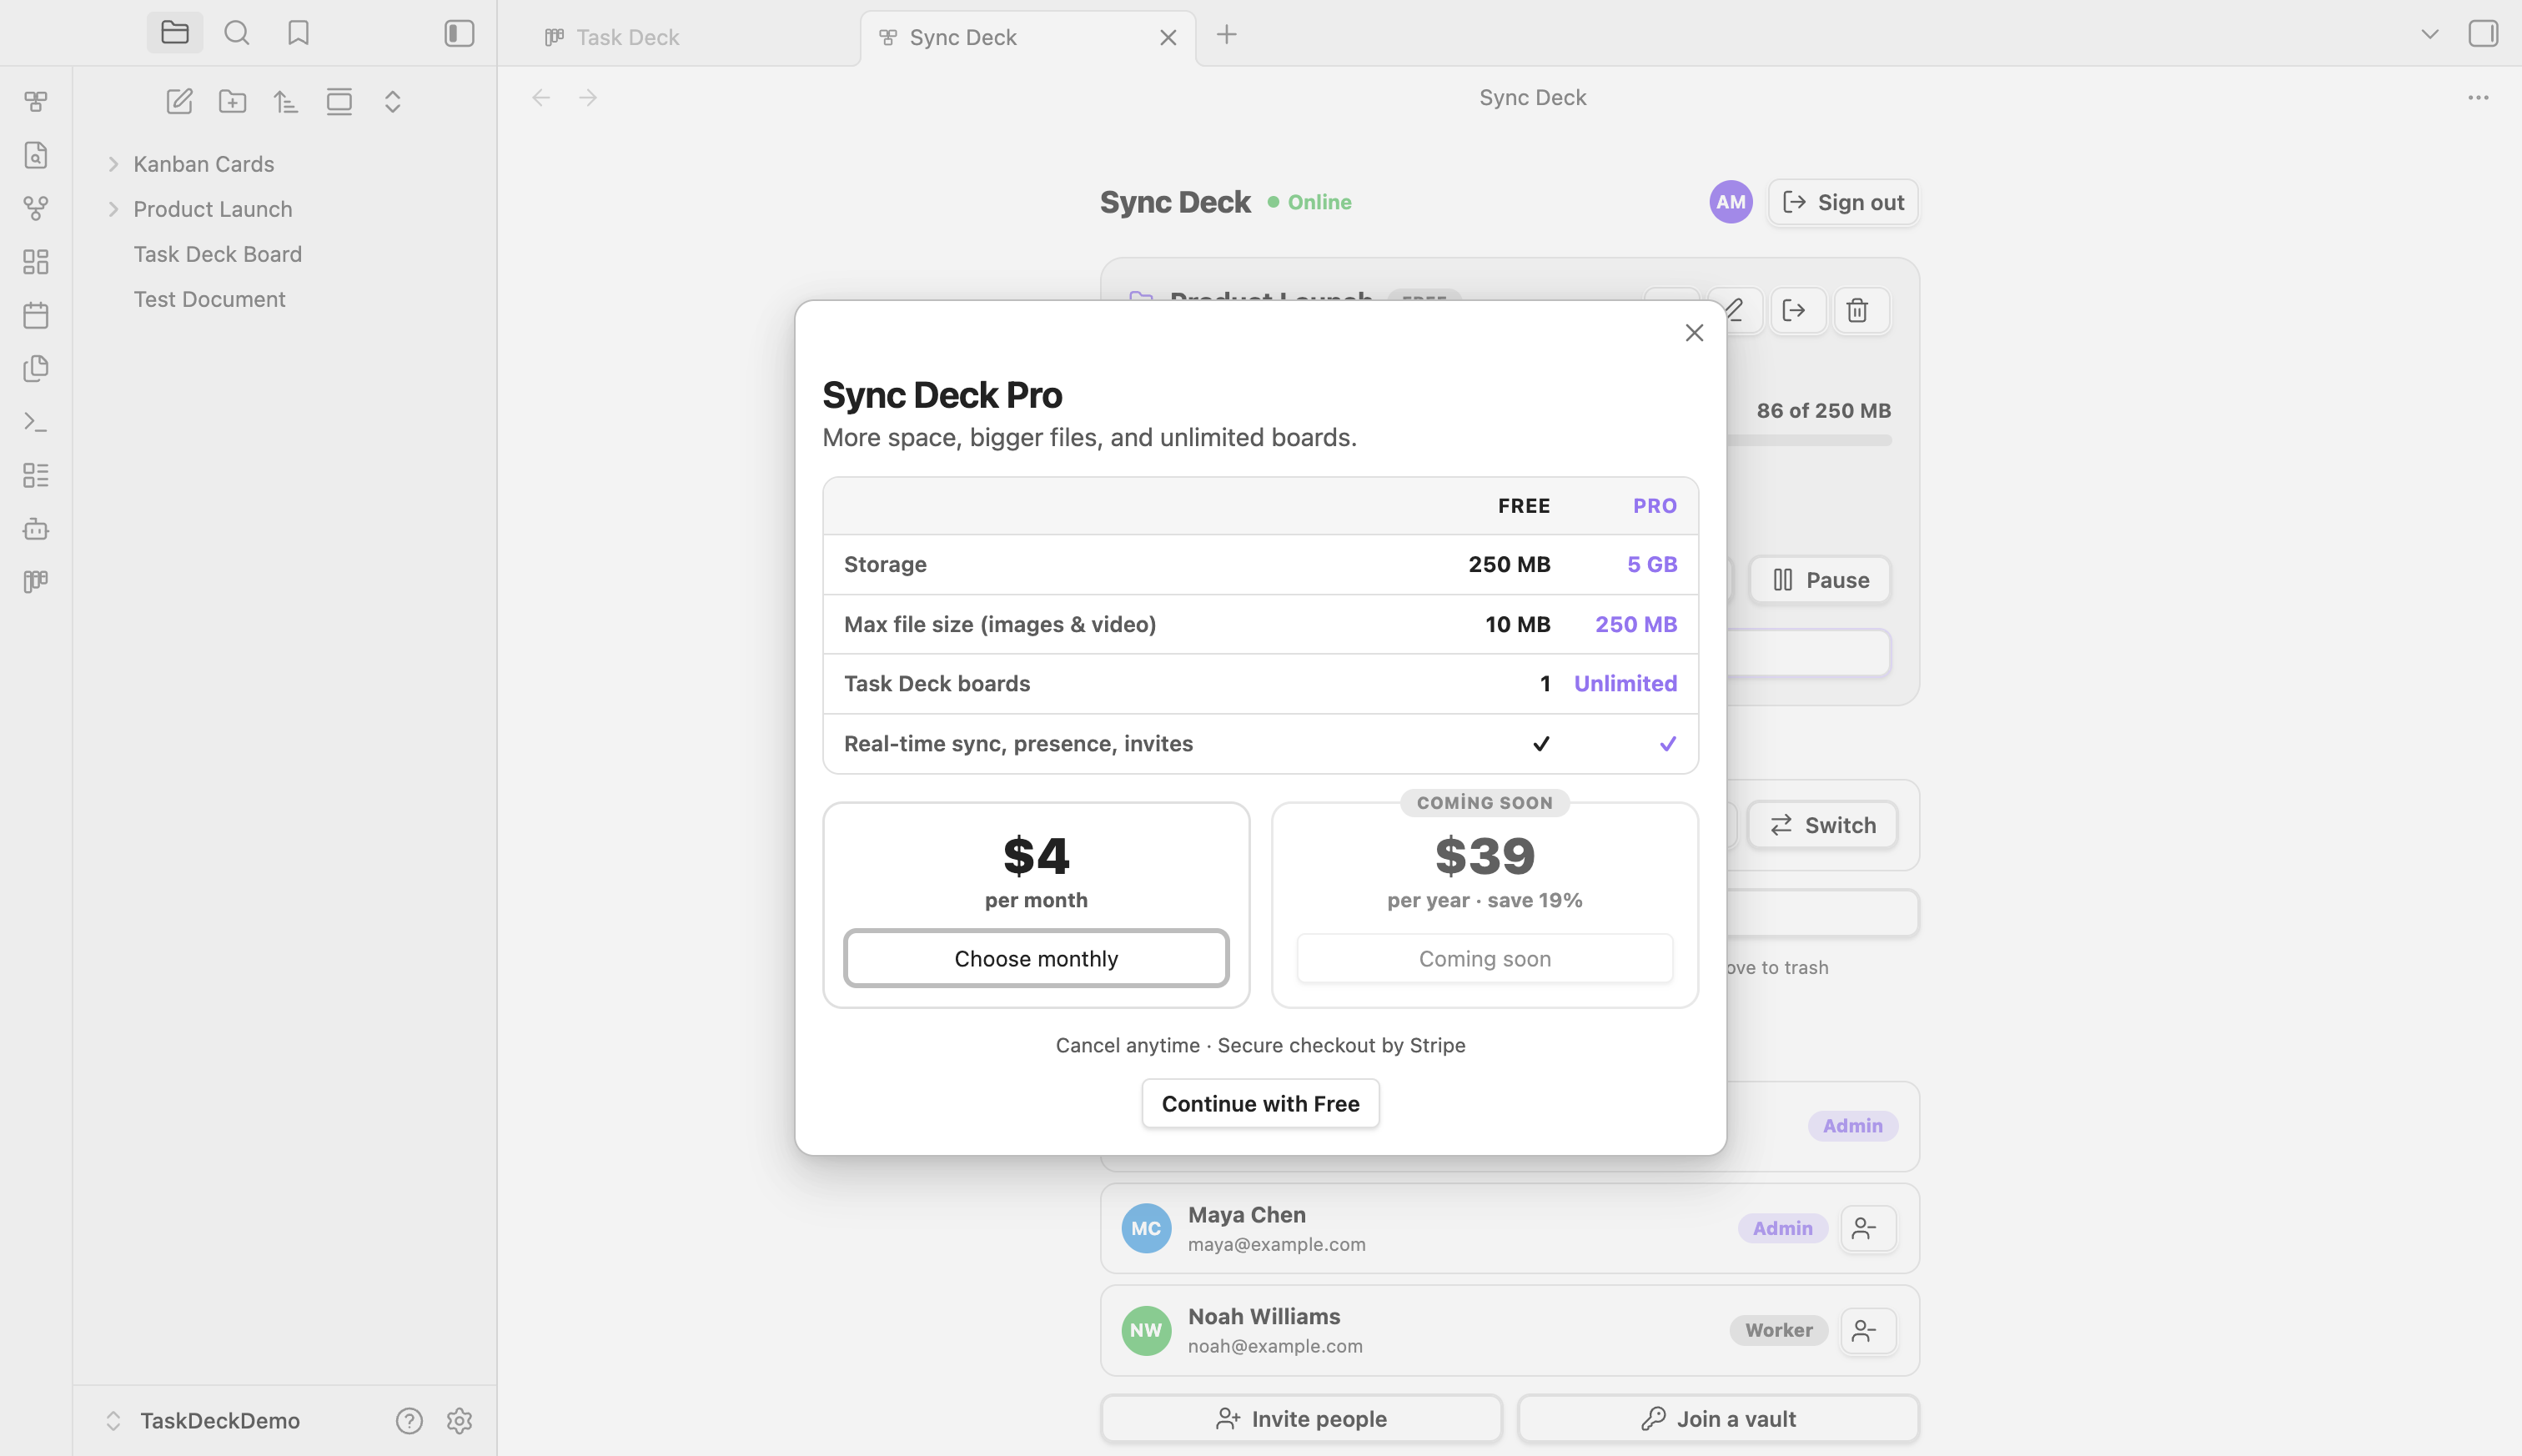Open Sync Deck ribbon icon at top
Image resolution: width=2522 pixels, height=1456 pixels.
point(36,101)
